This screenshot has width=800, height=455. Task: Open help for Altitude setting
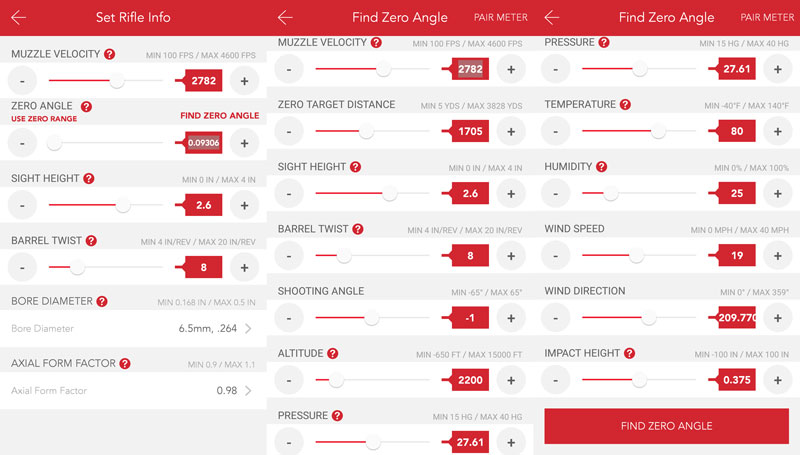(x=333, y=353)
